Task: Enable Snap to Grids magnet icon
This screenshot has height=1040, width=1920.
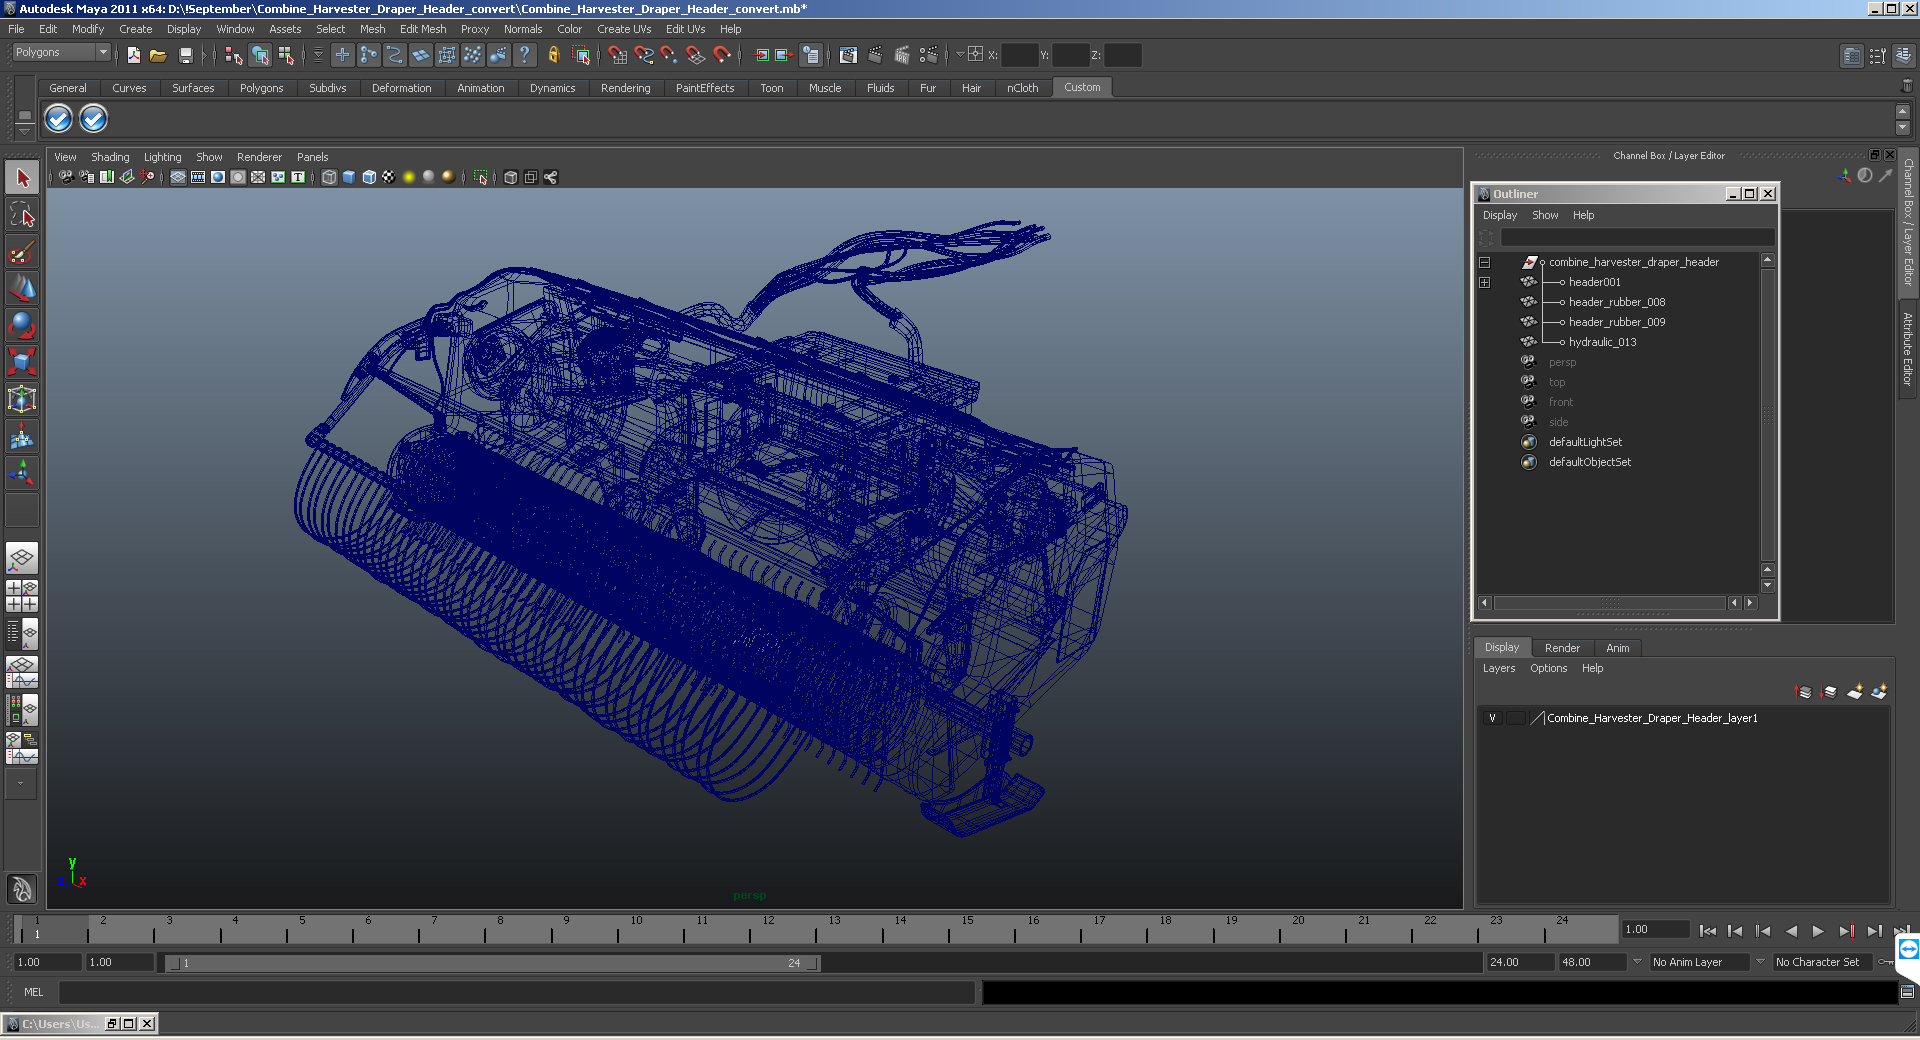Action: [618, 56]
